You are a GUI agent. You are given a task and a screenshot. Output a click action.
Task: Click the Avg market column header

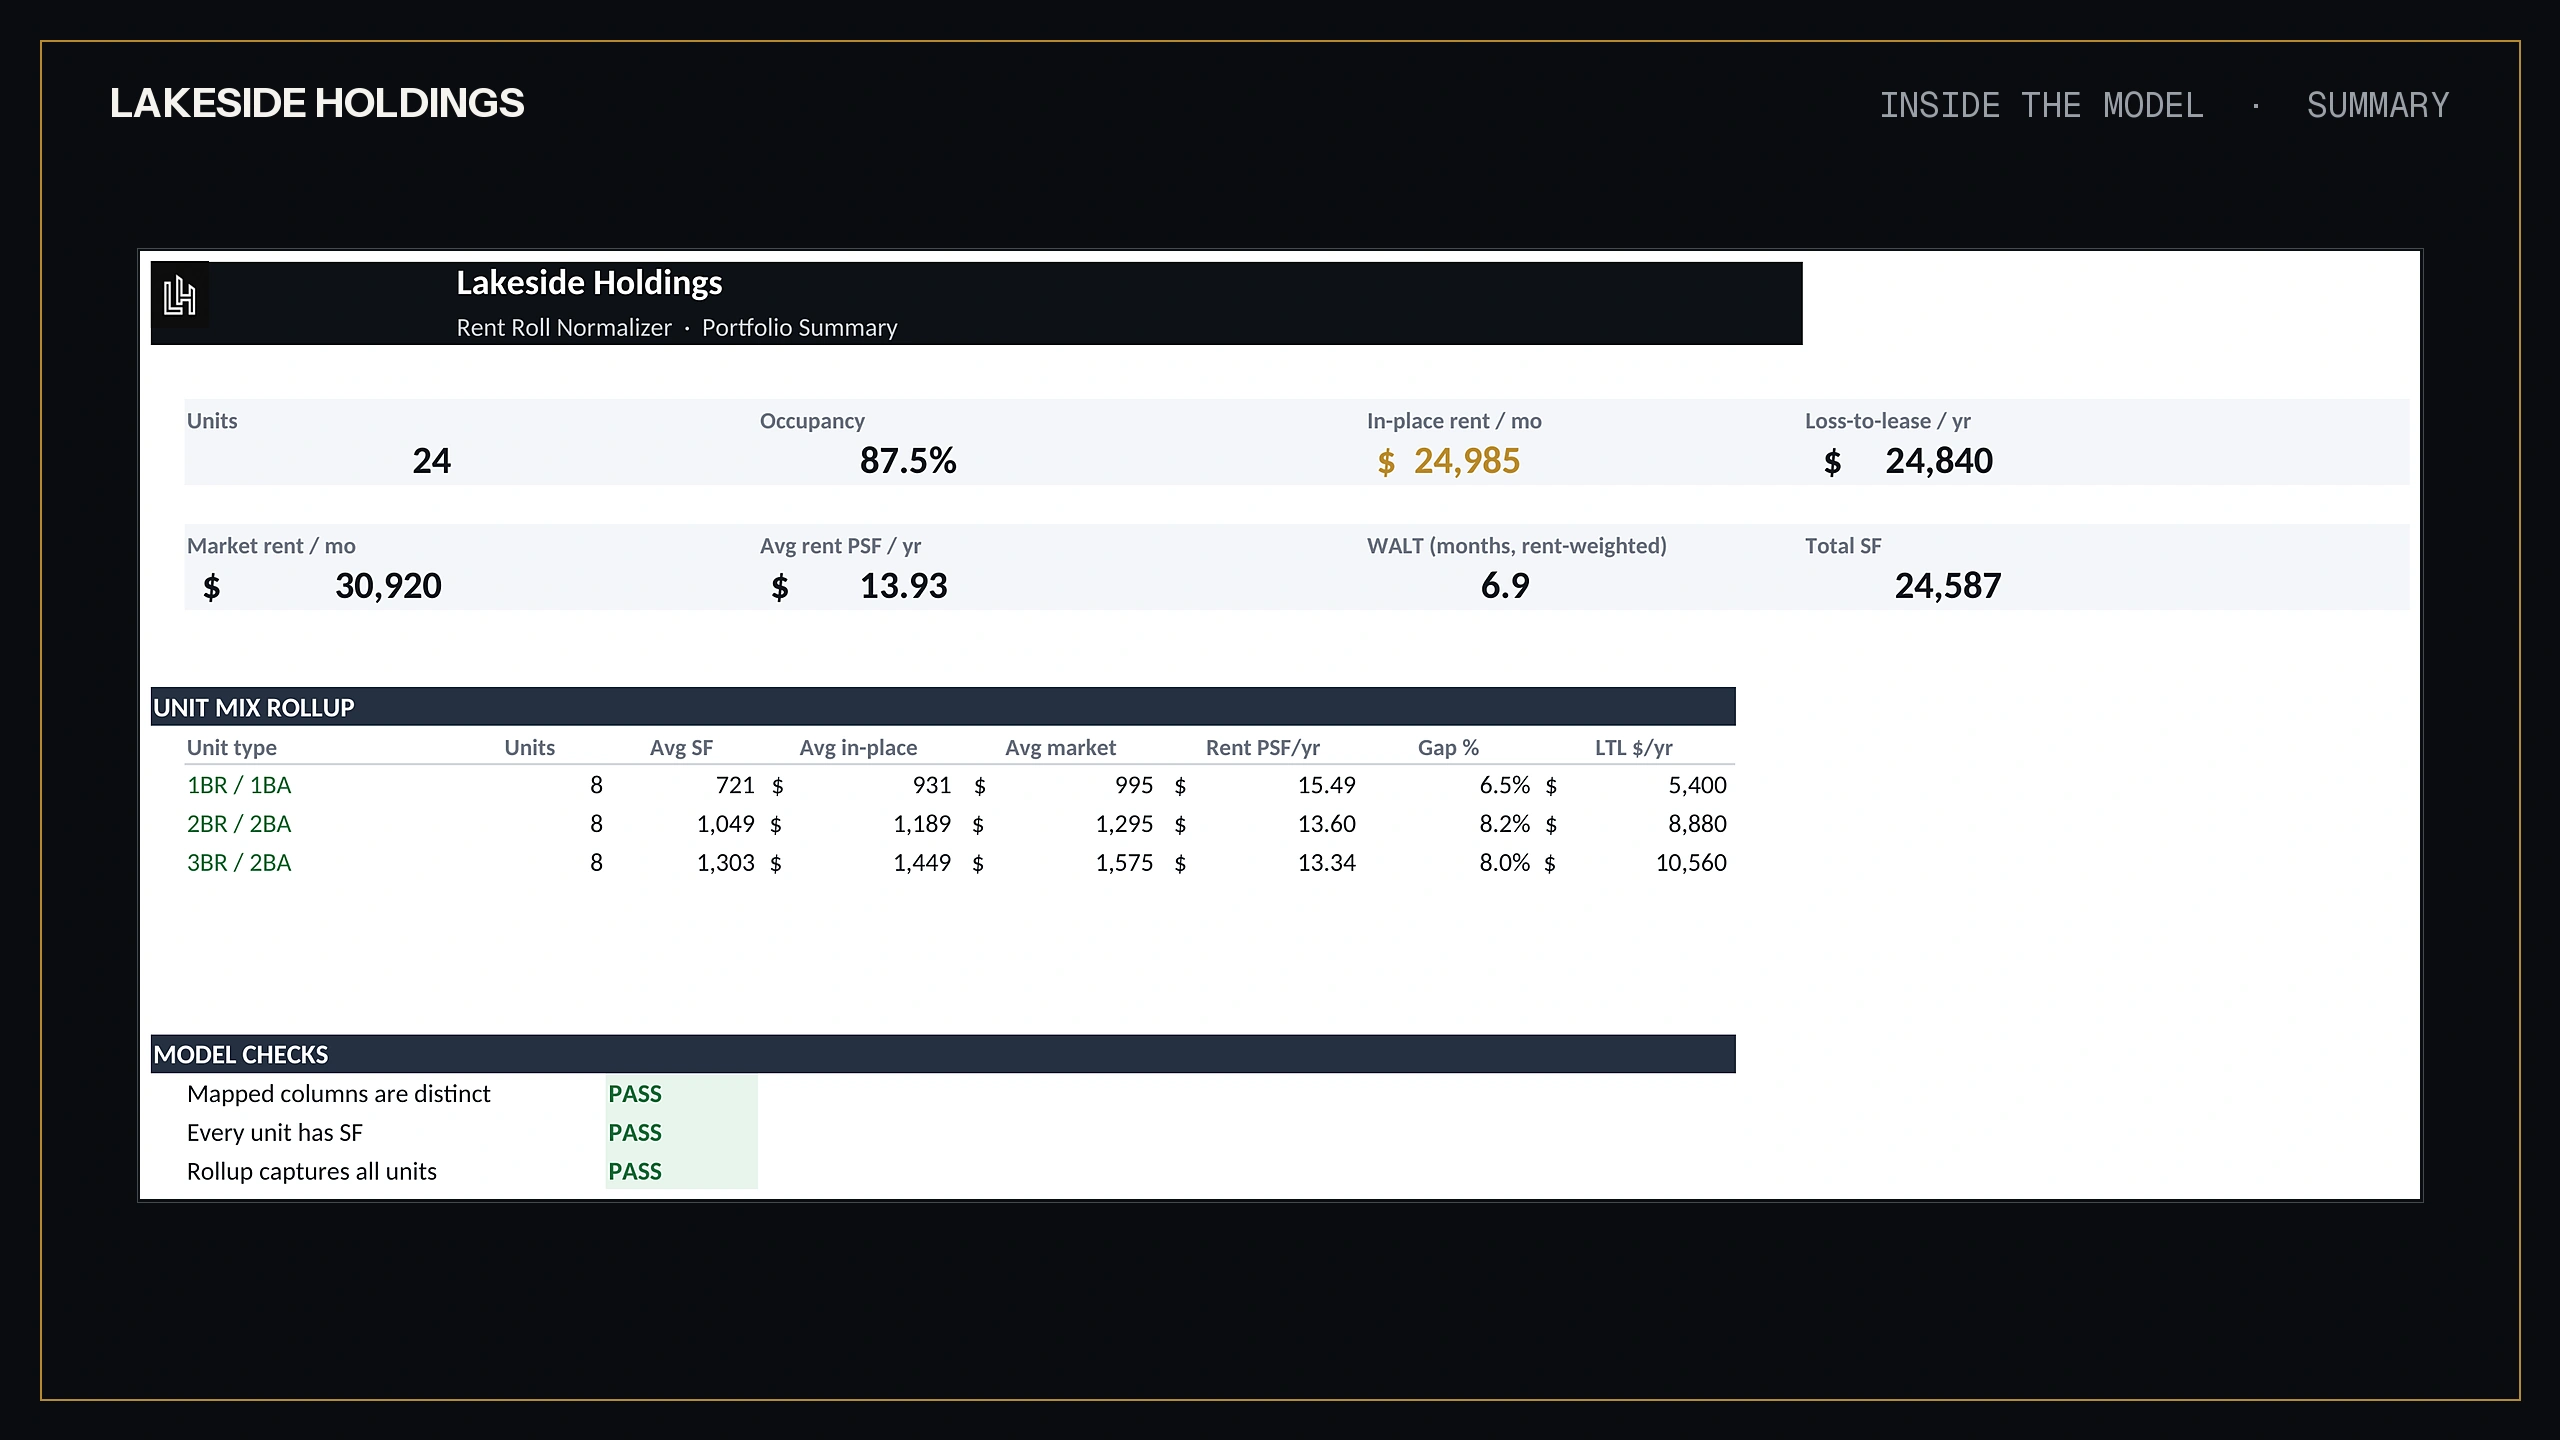coord(1060,748)
